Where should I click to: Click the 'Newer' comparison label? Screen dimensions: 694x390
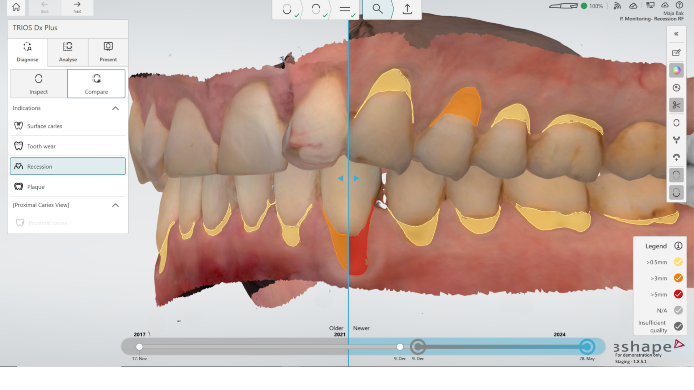pyautogui.click(x=361, y=328)
